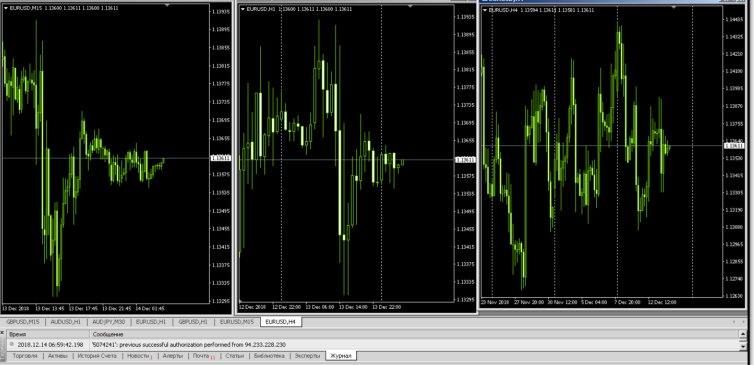This screenshot has width=754, height=365.
Task: Click the EURUSD,H4 chart title text
Action: point(503,10)
